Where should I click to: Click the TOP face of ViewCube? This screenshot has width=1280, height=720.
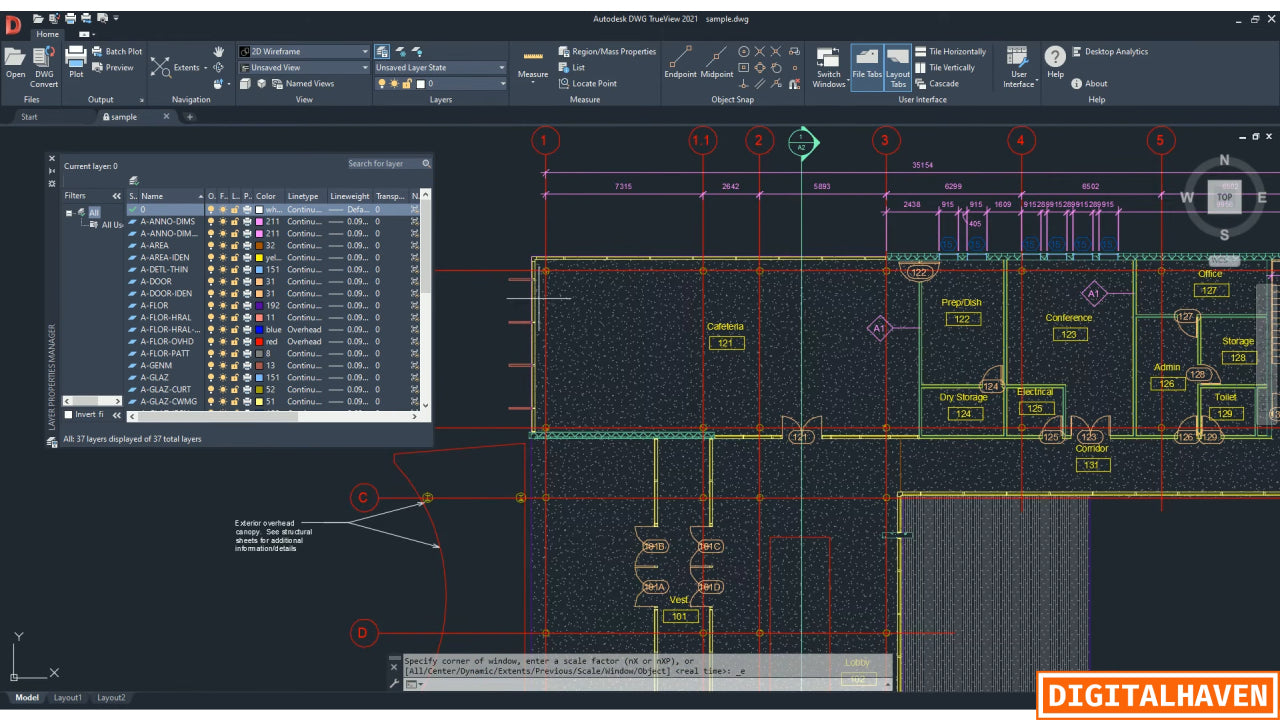tap(1225, 197)
